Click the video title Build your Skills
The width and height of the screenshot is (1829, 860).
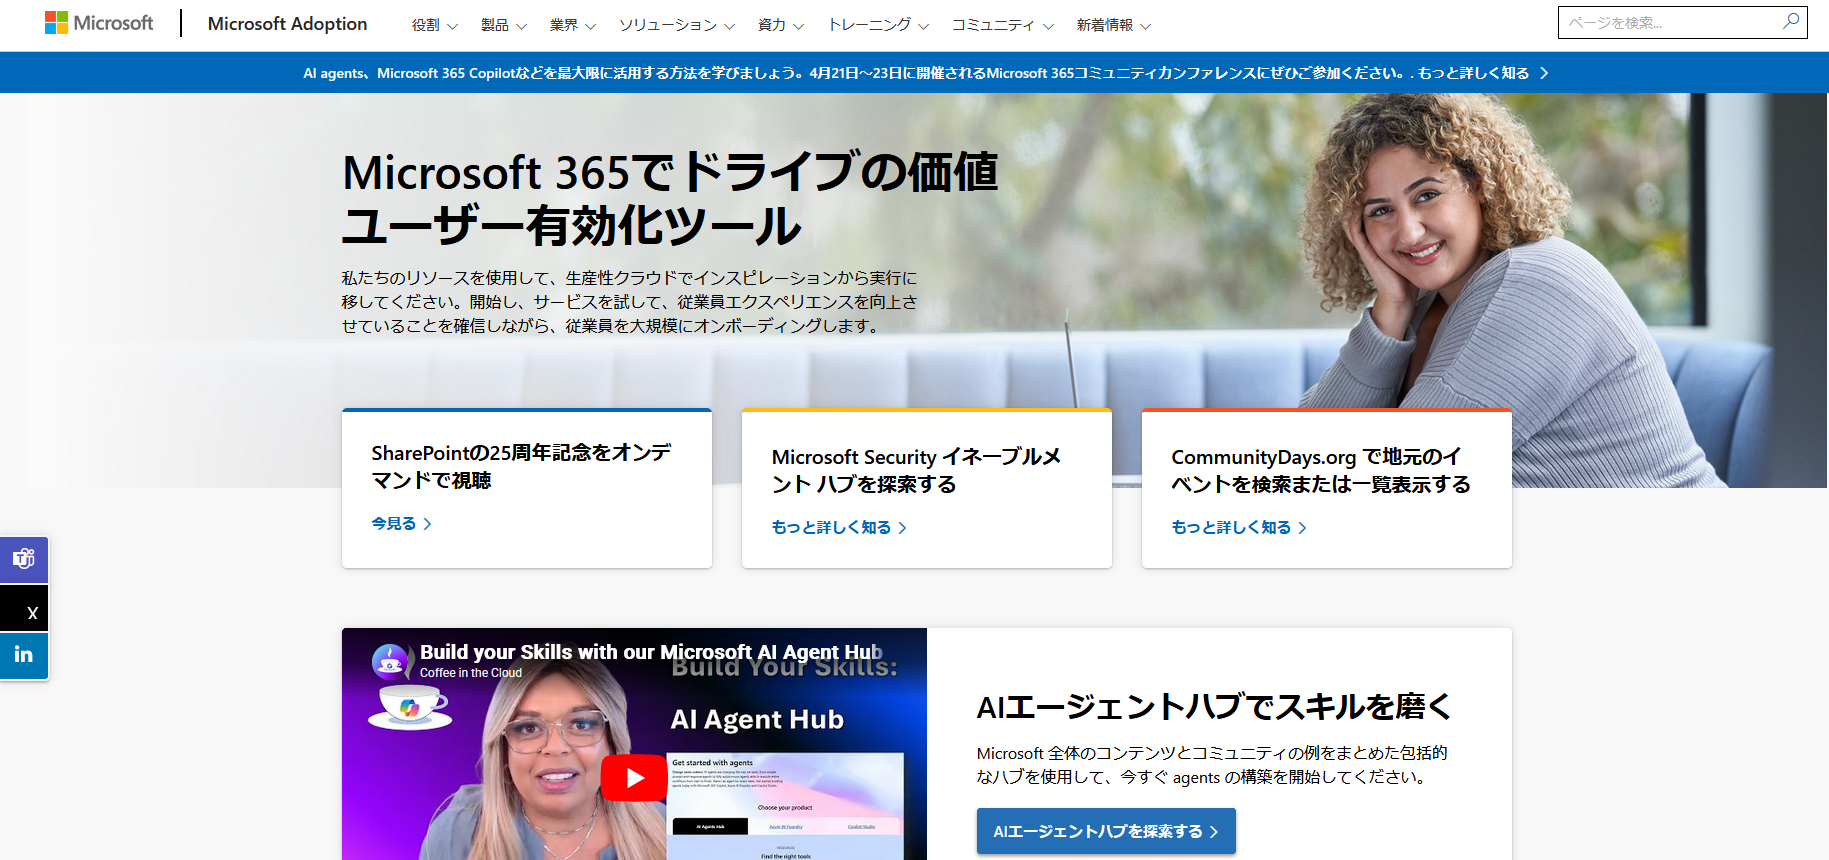(651, 652)
